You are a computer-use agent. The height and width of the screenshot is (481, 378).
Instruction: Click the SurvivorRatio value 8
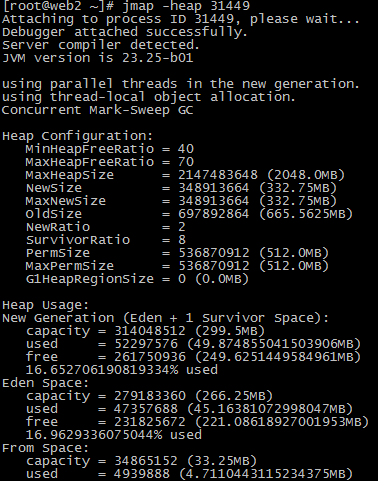[182, 240]
